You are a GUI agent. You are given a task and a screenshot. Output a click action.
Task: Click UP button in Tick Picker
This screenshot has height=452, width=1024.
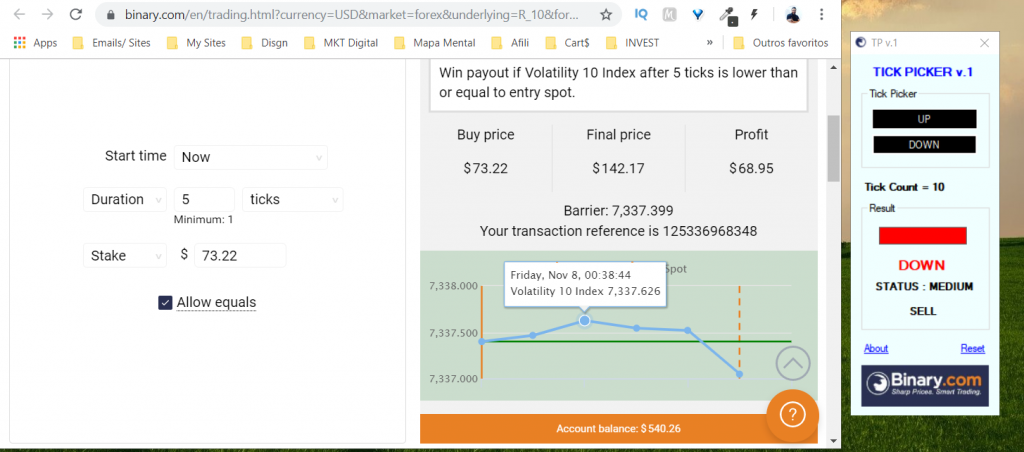pyautogui.click(x=924, y=119)
